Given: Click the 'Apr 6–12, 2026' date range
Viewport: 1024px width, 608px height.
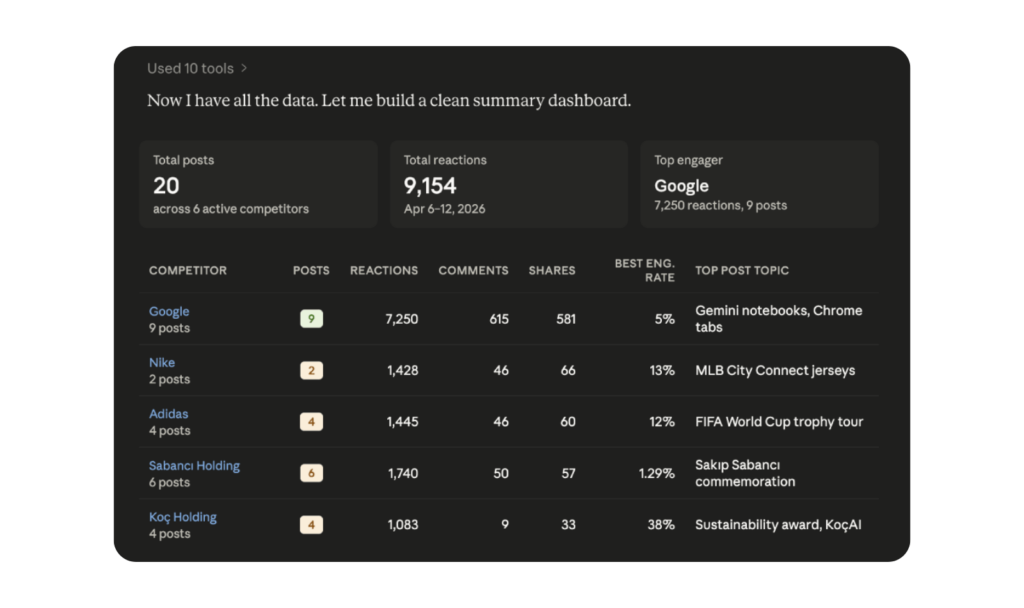Looking at the screenshot, I should tap(444, 210).
